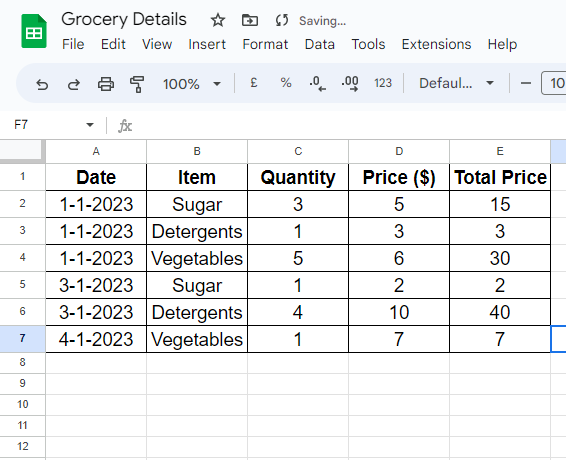Expand the Default font dropdown
This screenshot has height=460, width=566.
(456, 83)
